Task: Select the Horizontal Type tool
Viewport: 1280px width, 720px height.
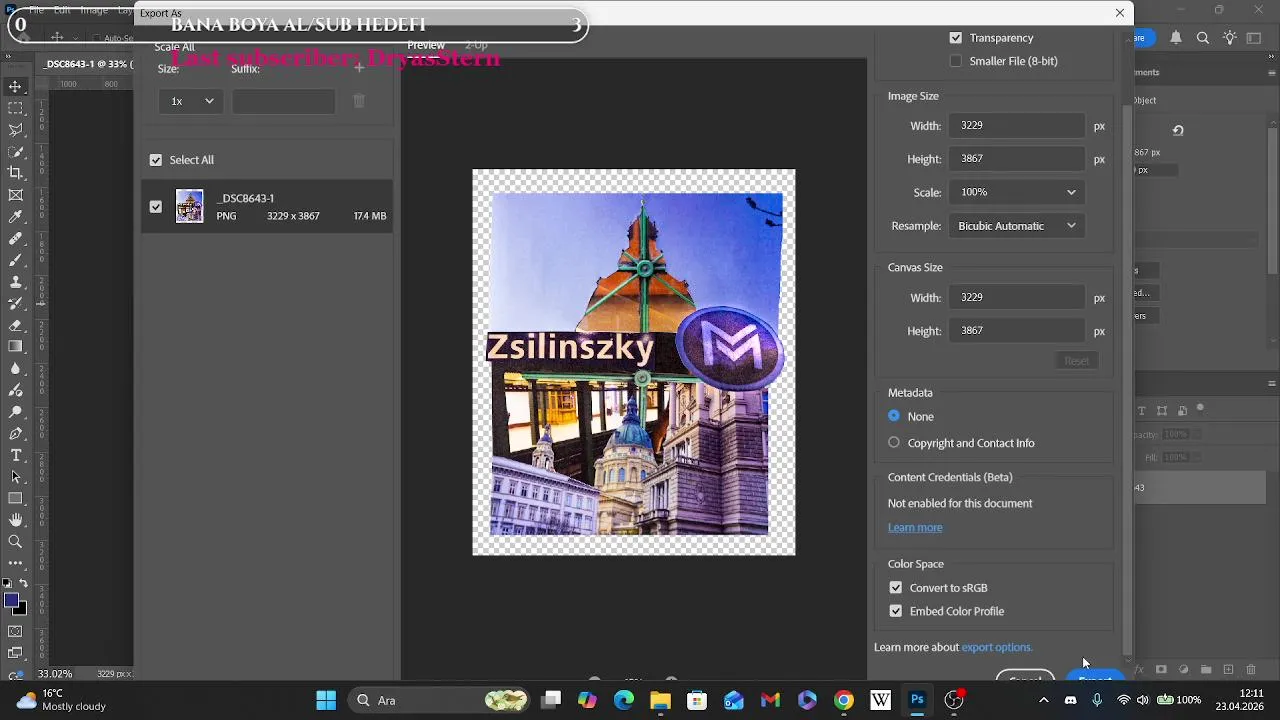Action: coord(15,455)
